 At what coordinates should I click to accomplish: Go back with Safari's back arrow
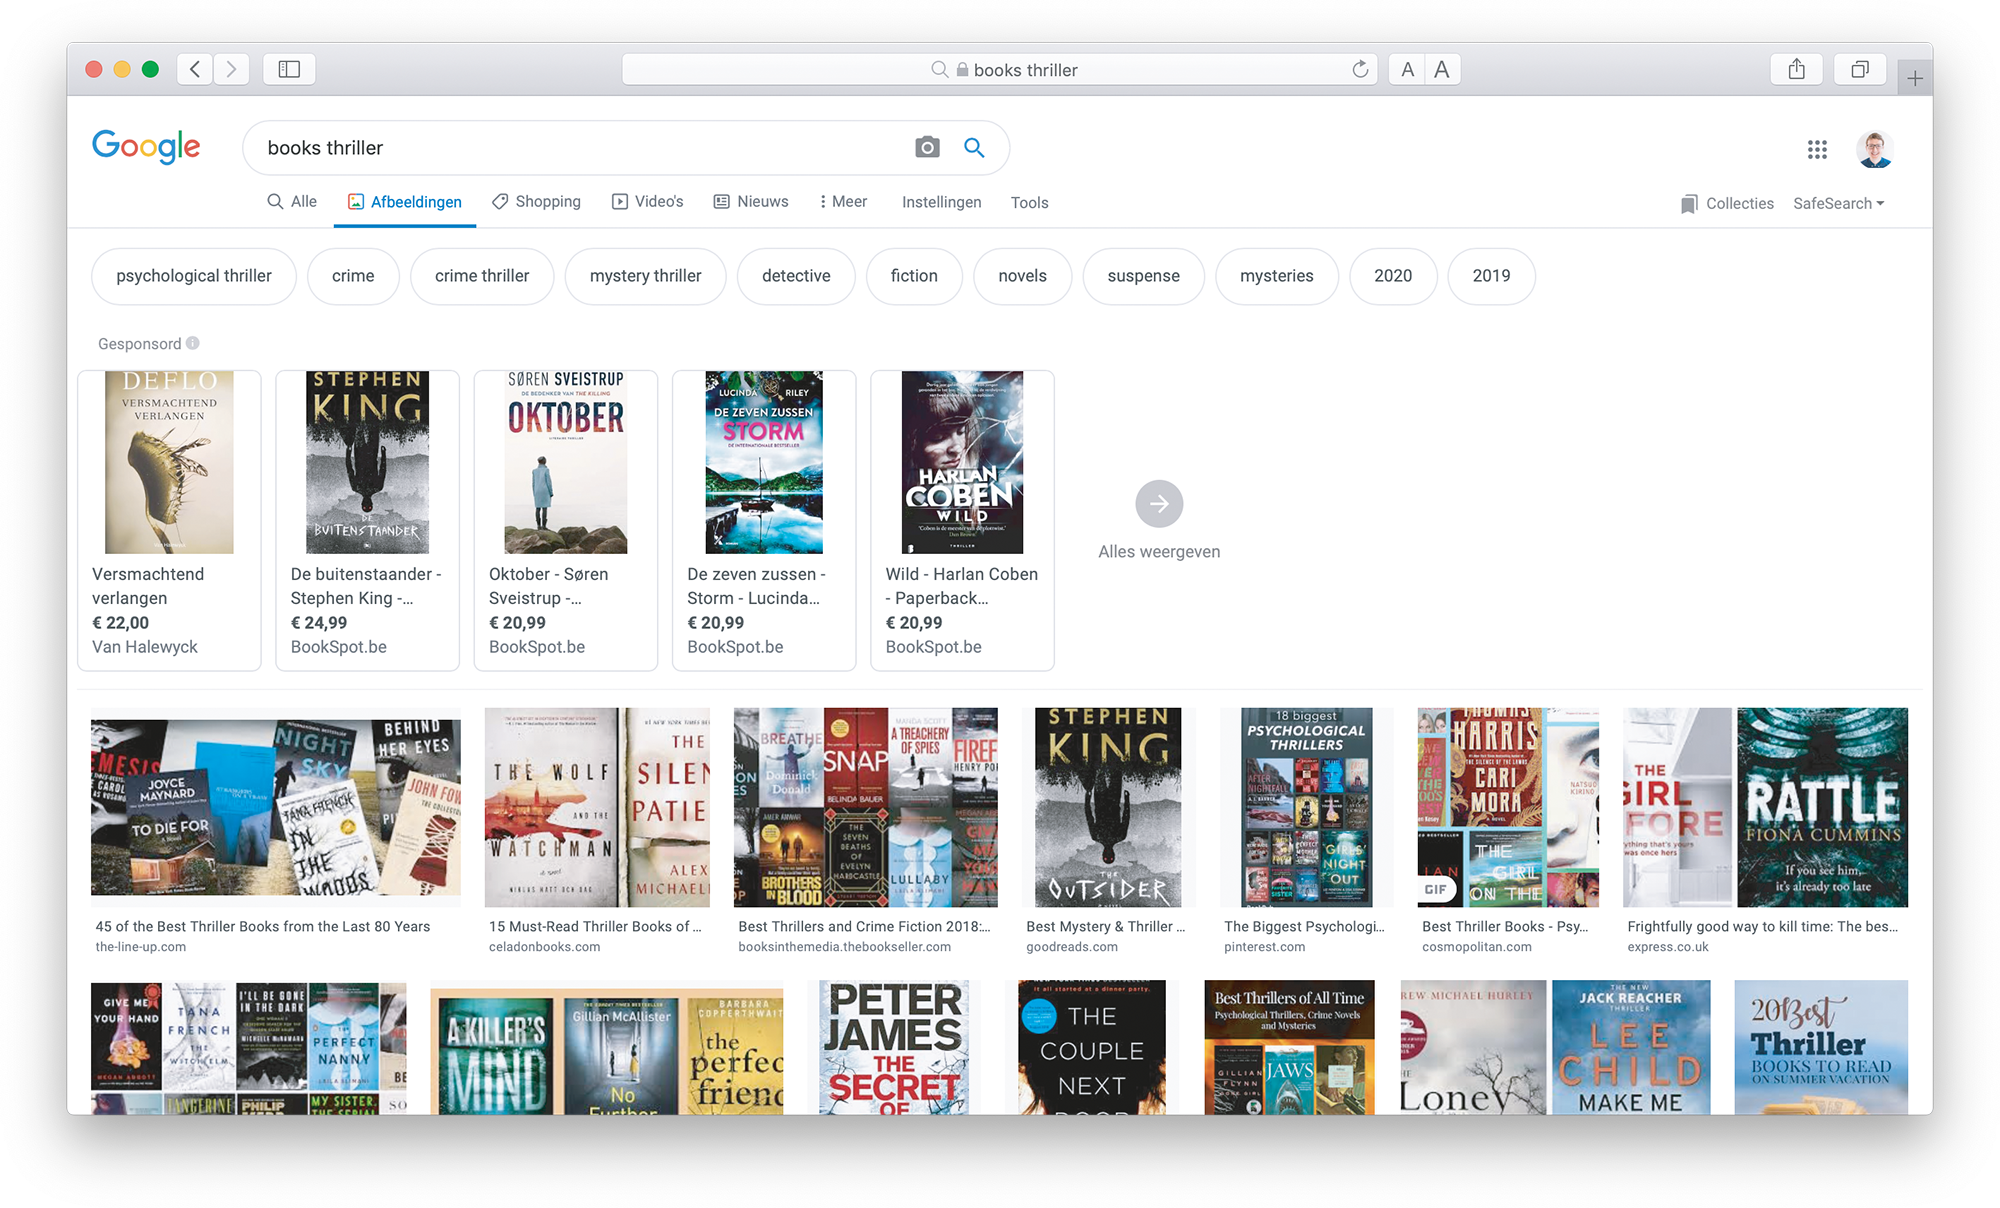coord(195,69)
